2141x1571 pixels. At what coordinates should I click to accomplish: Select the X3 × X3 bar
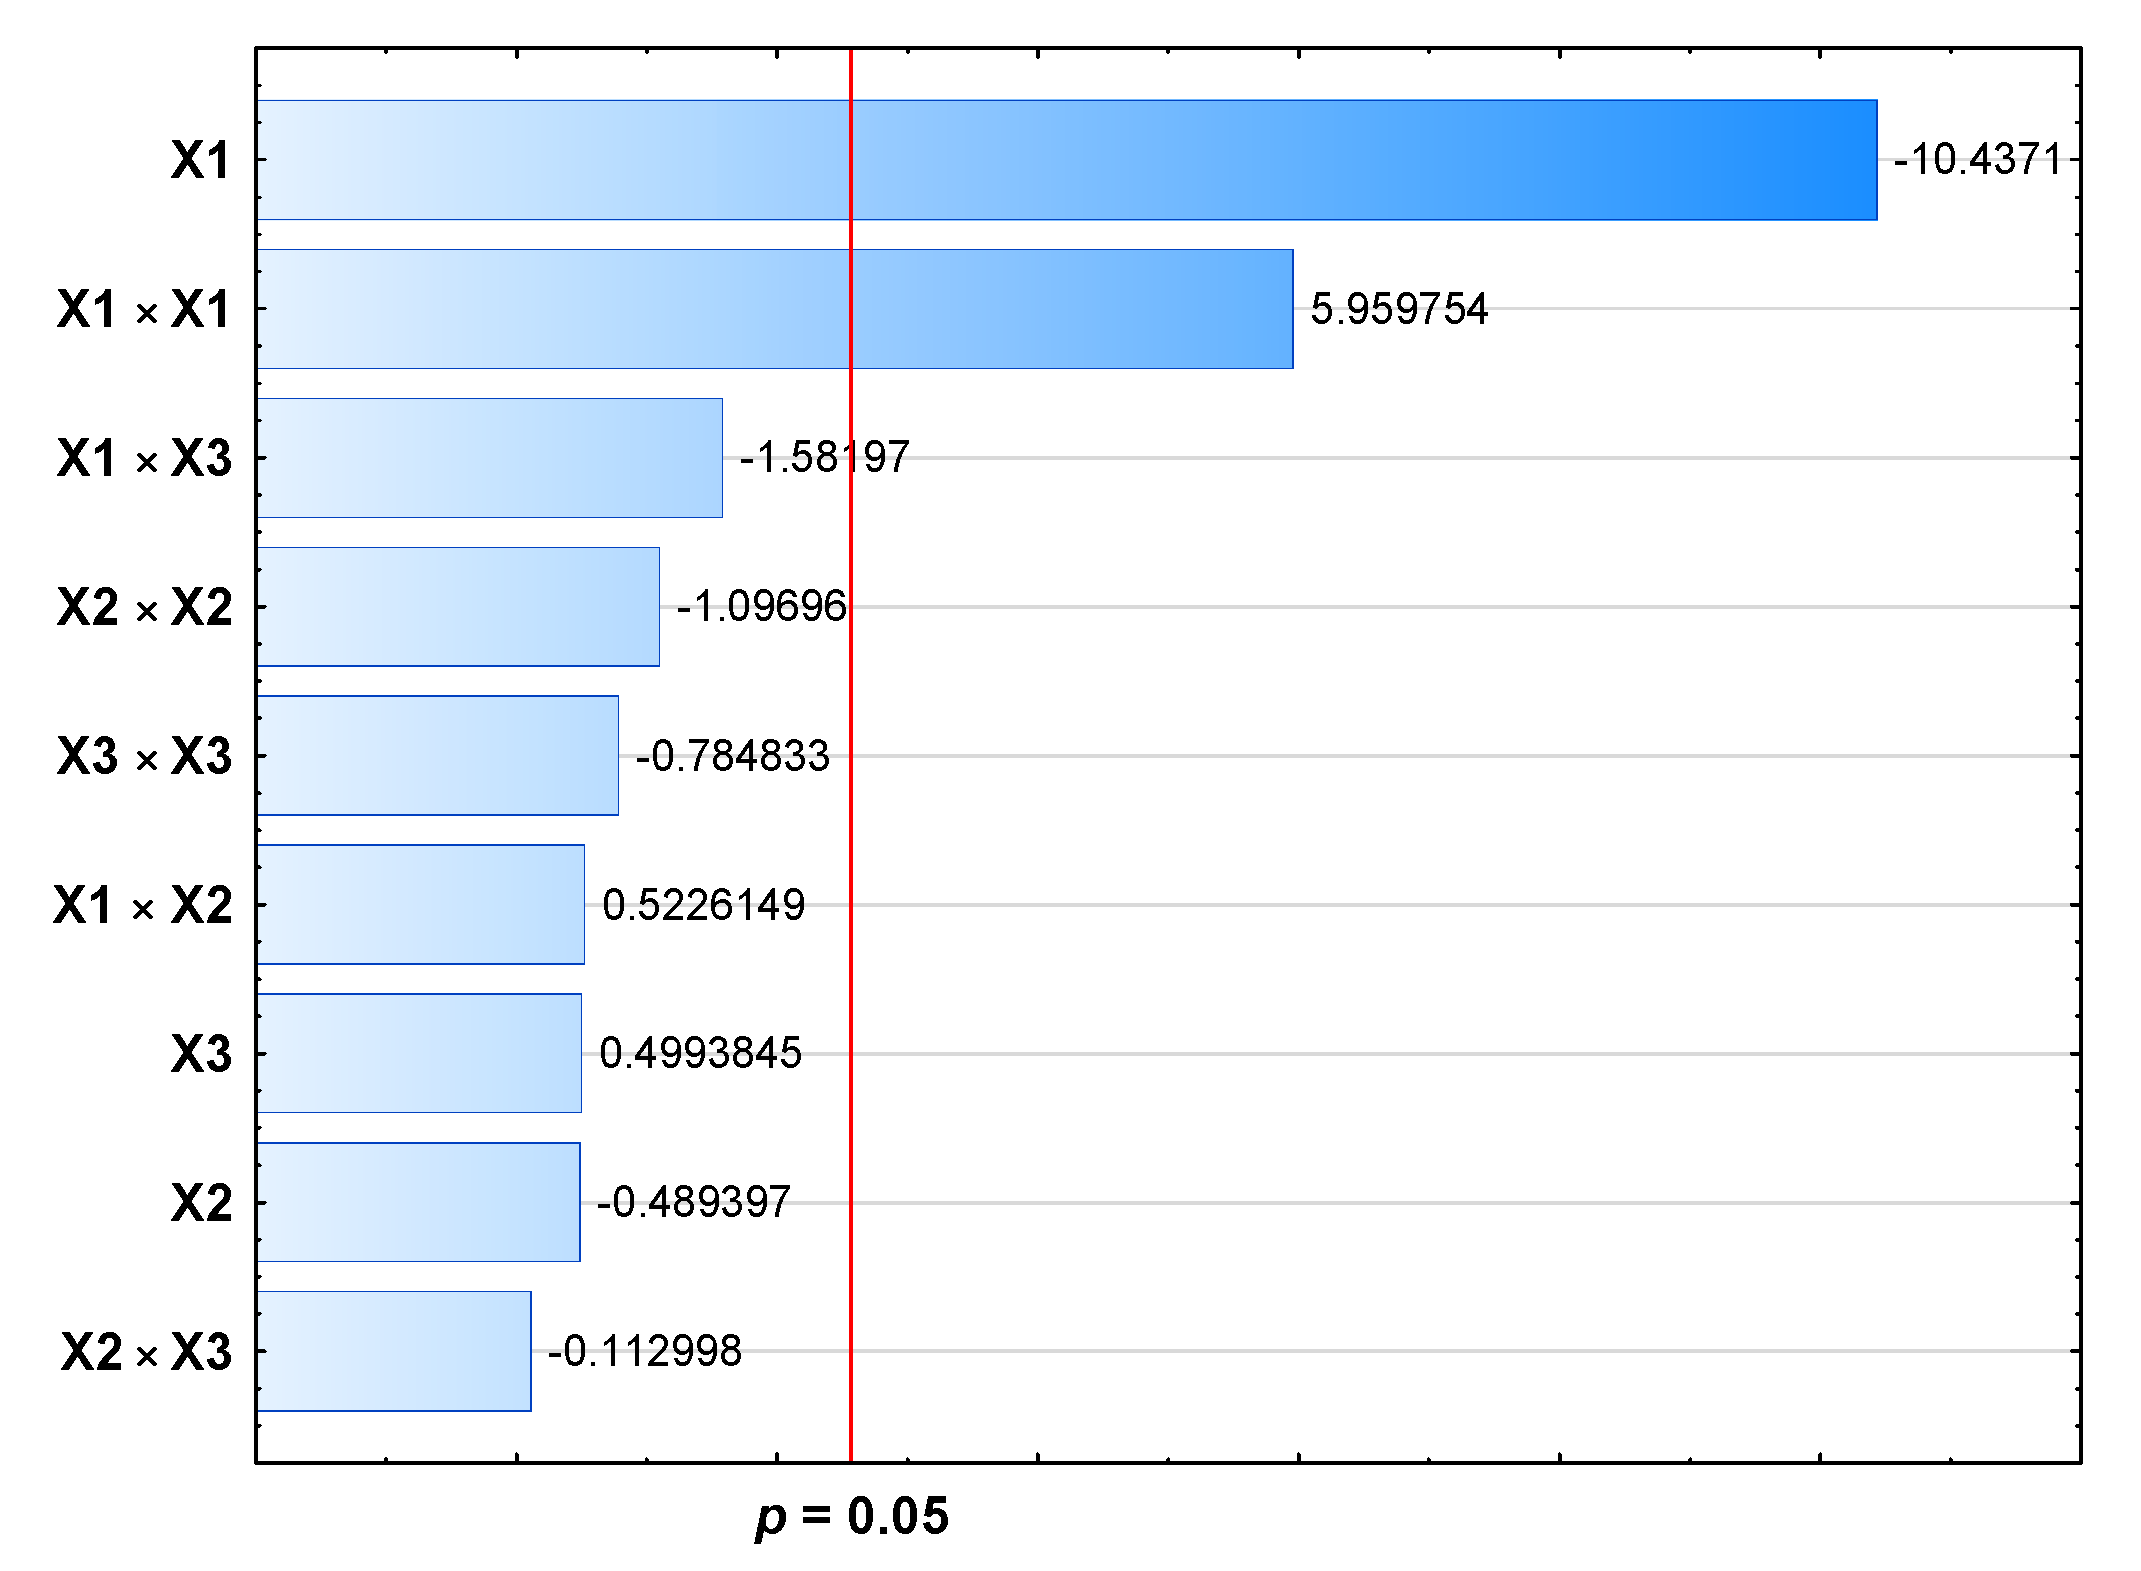pos(437,756)
